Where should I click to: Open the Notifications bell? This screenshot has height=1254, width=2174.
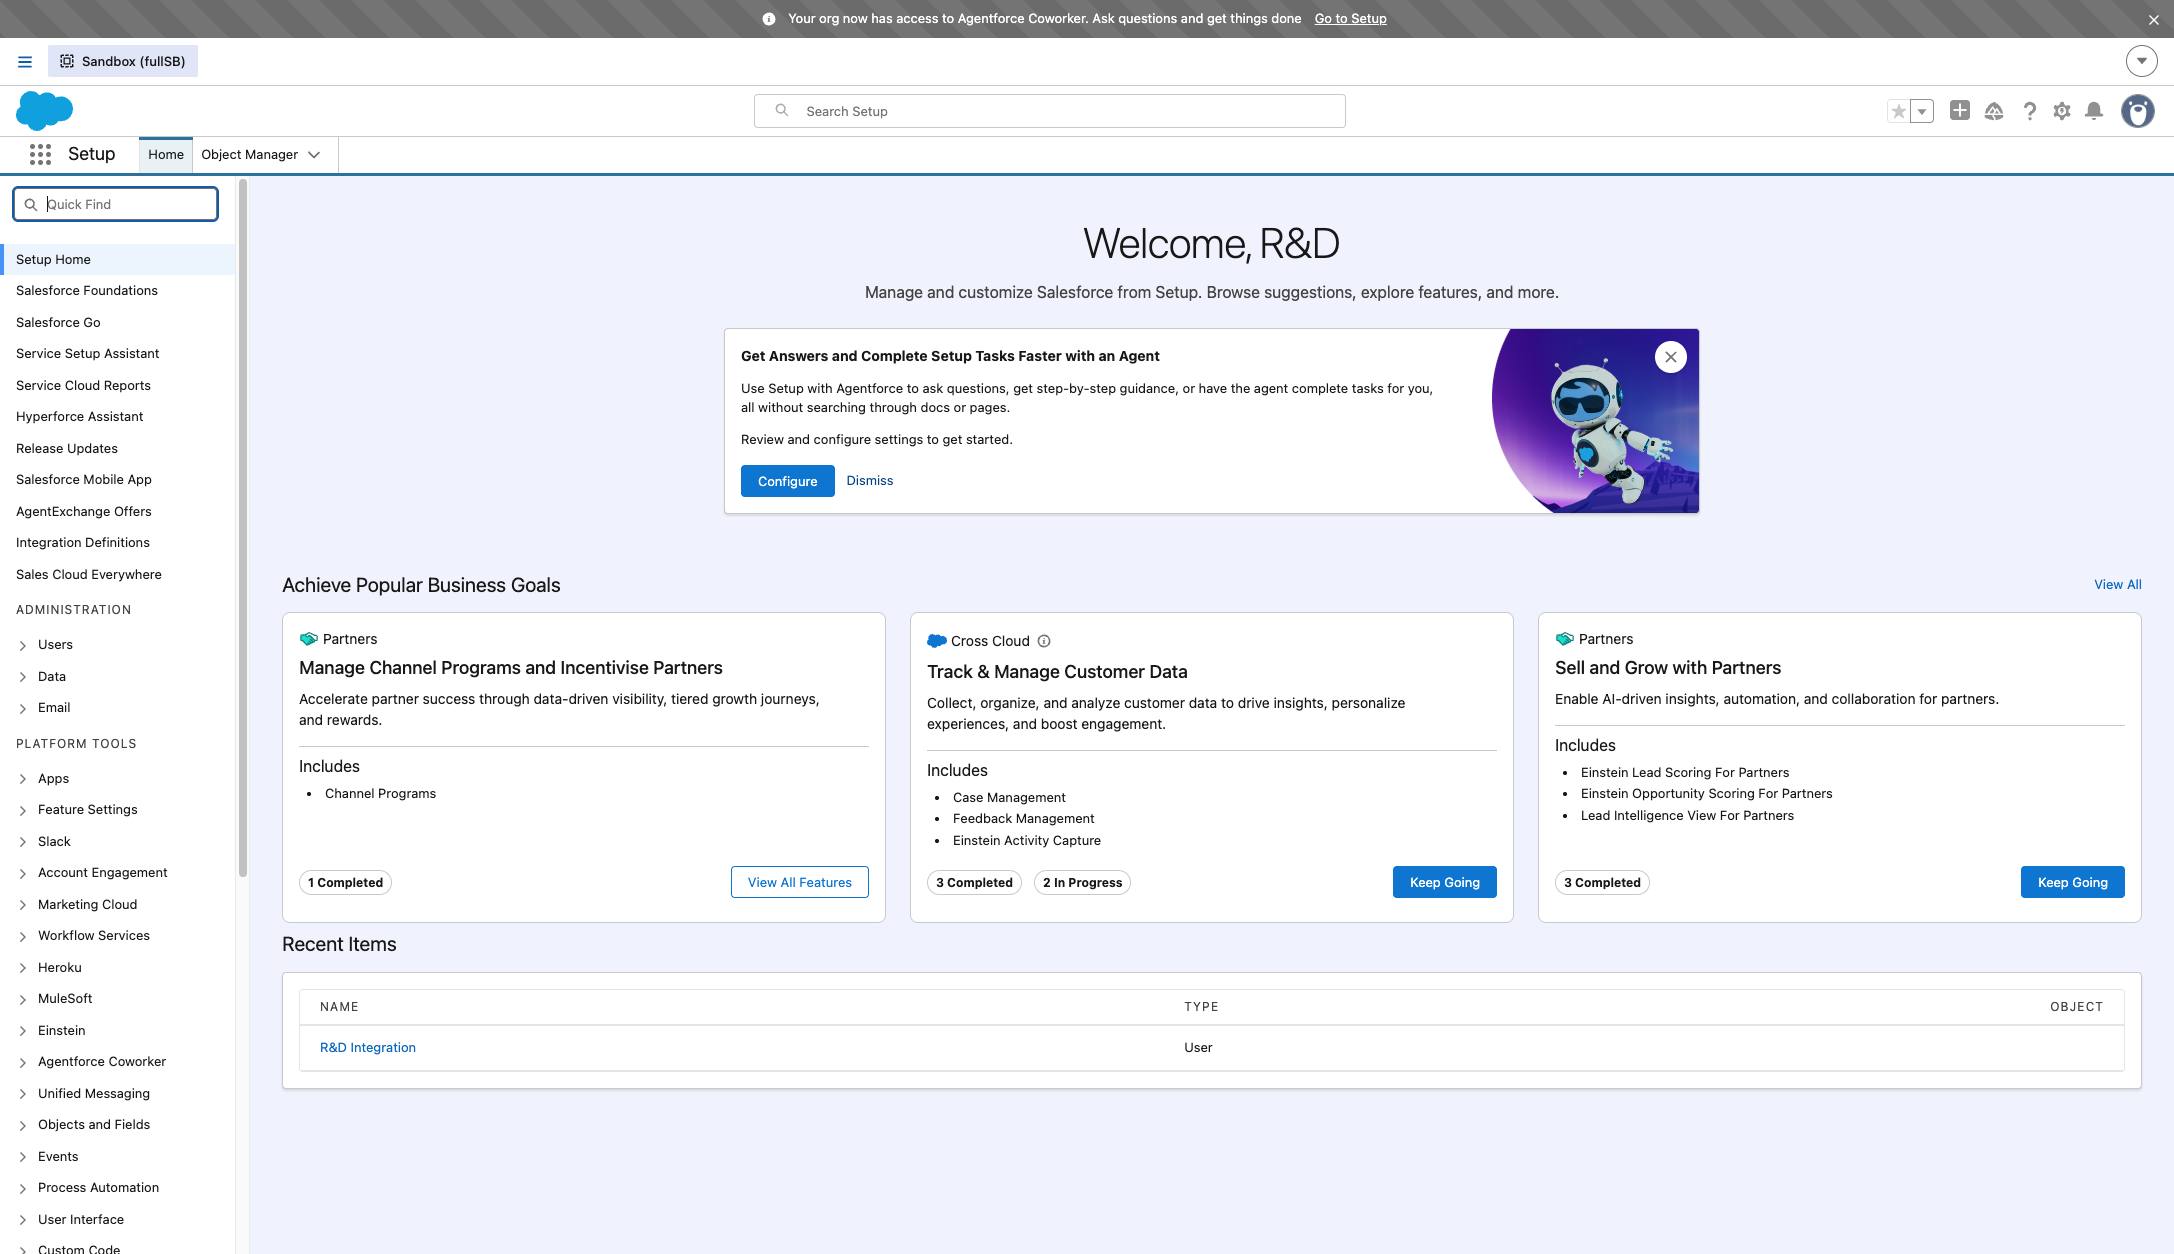pyautogui.click(x=2094, y=111)
